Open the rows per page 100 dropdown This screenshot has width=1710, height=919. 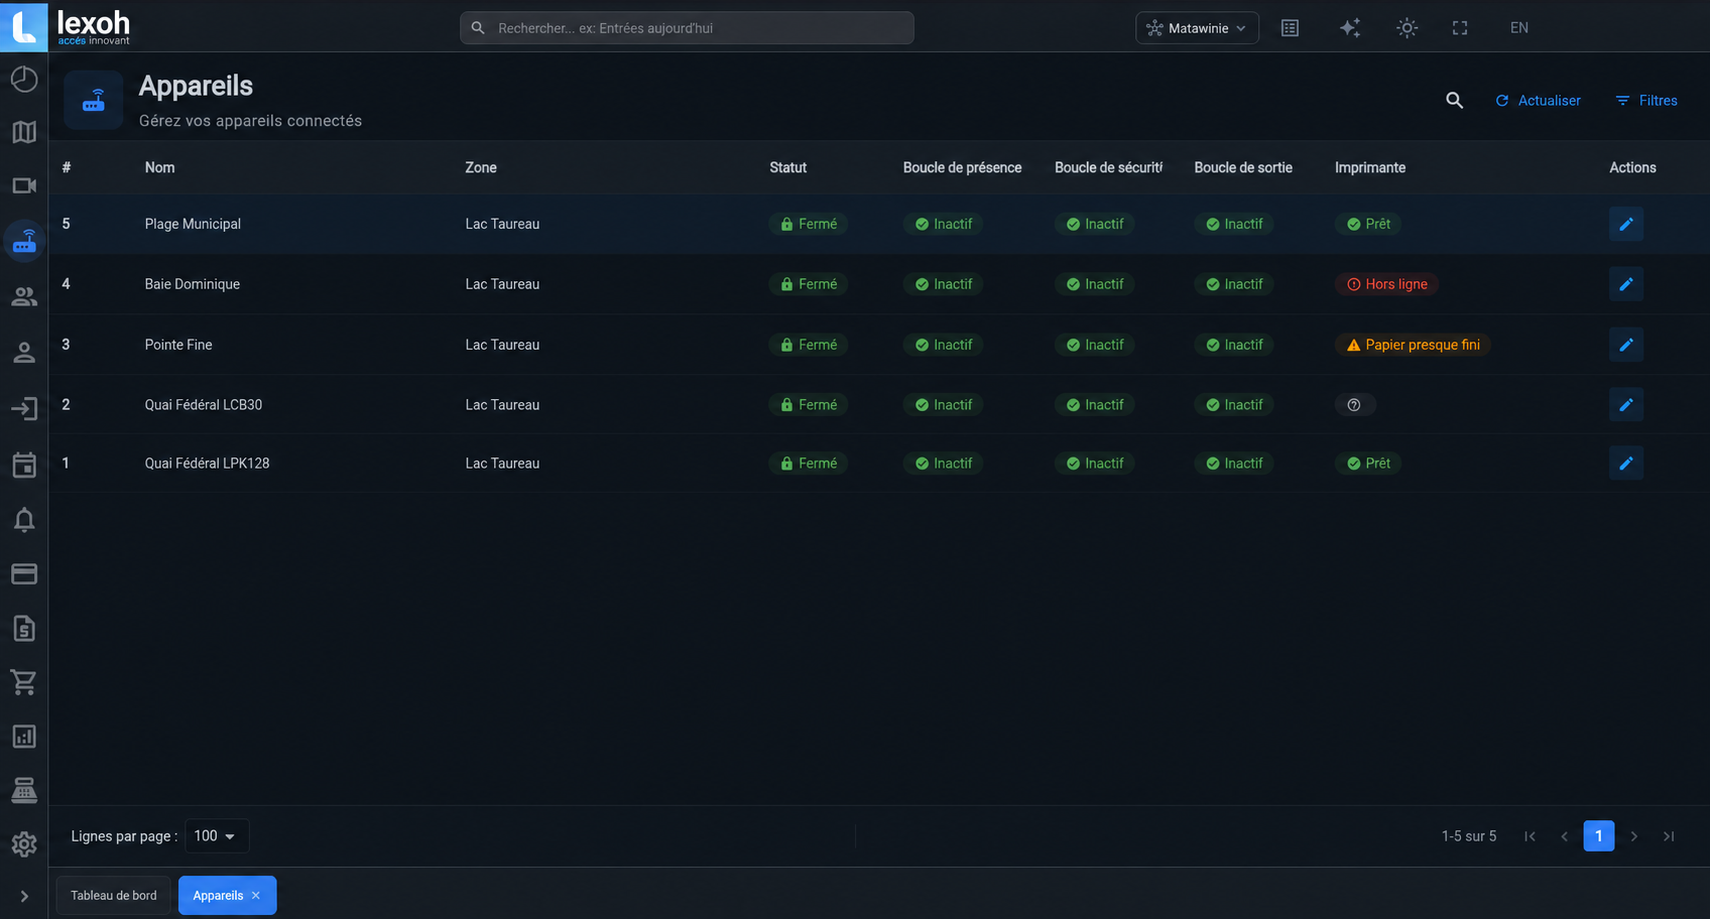216,836
